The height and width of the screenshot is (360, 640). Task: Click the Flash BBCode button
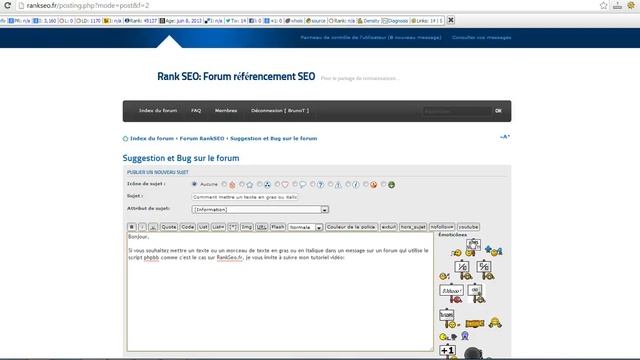click(x=278, y=227)
